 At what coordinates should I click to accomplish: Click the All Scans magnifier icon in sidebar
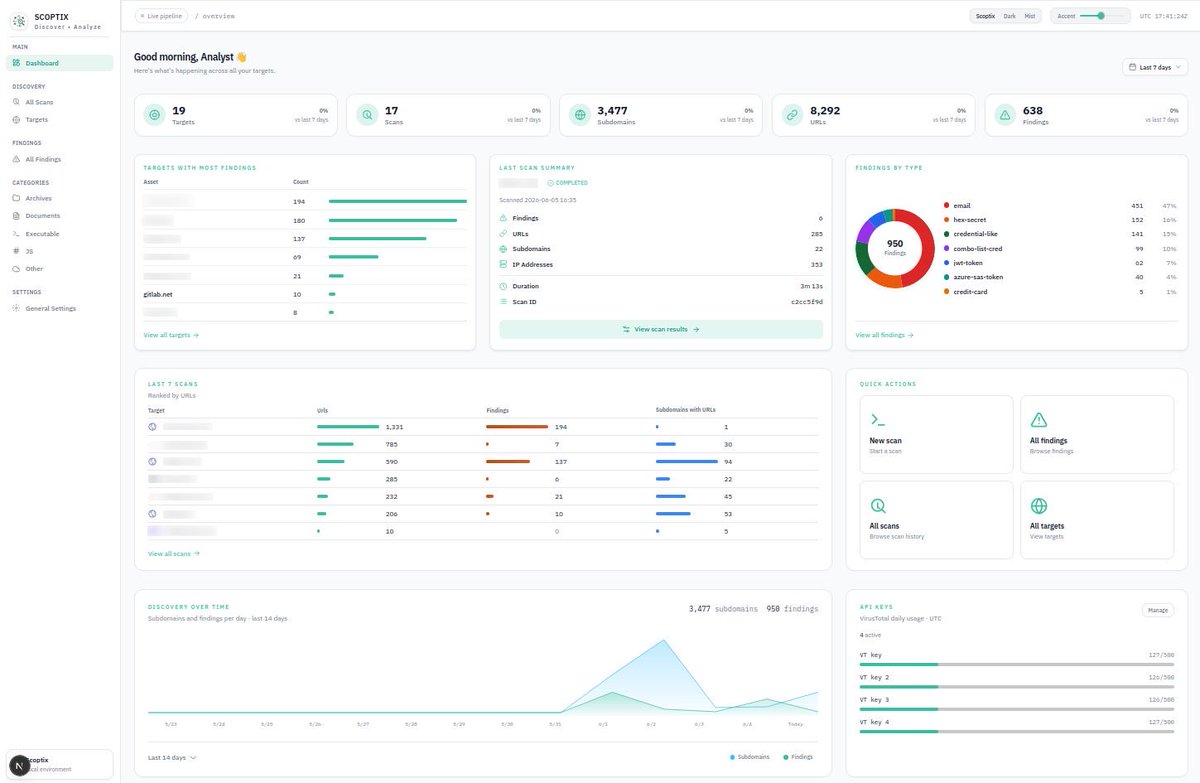16,102
